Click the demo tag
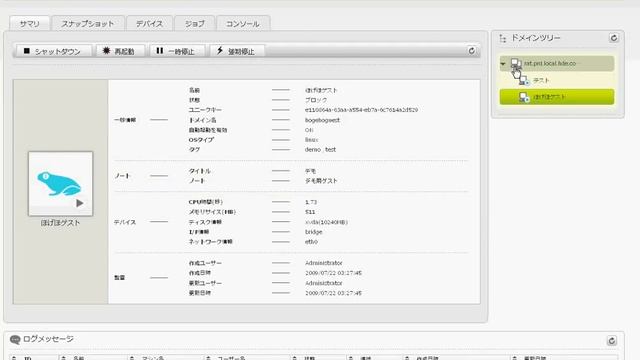This screenshot has height=360, width=640. click(x=313, y=149)
